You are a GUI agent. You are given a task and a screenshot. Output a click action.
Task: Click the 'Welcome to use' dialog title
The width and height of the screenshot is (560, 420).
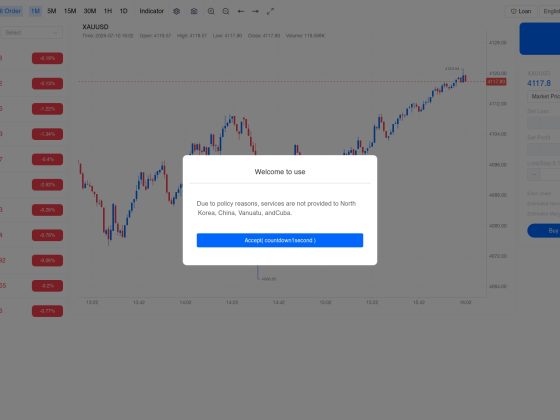tap(280, 172)
